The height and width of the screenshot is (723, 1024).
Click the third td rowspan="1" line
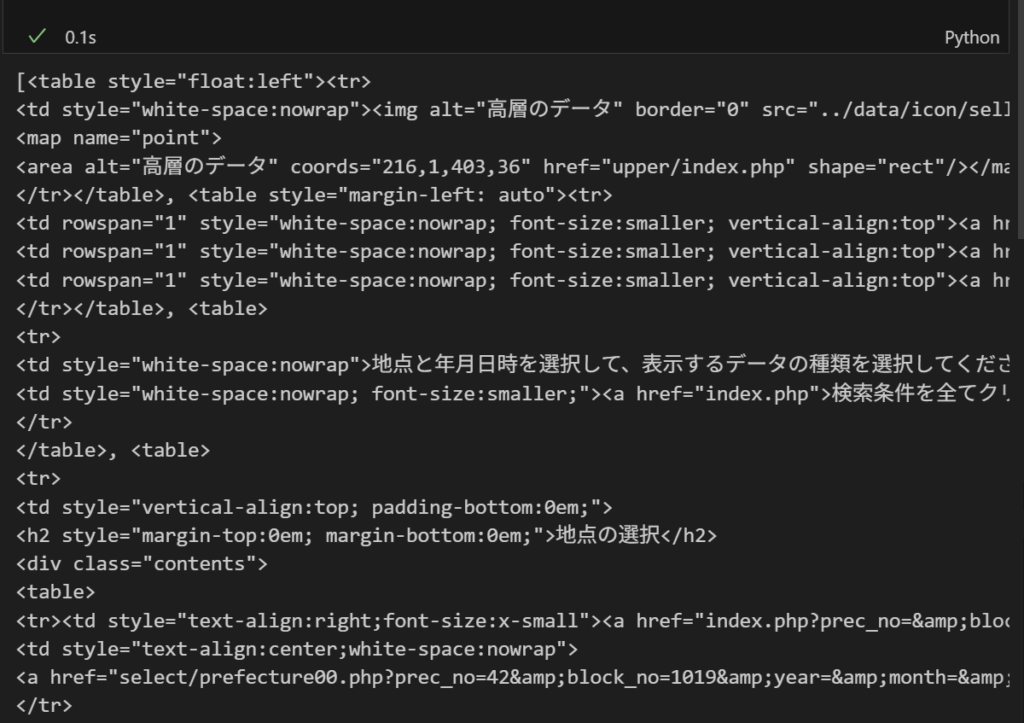(x=513, y=280)
